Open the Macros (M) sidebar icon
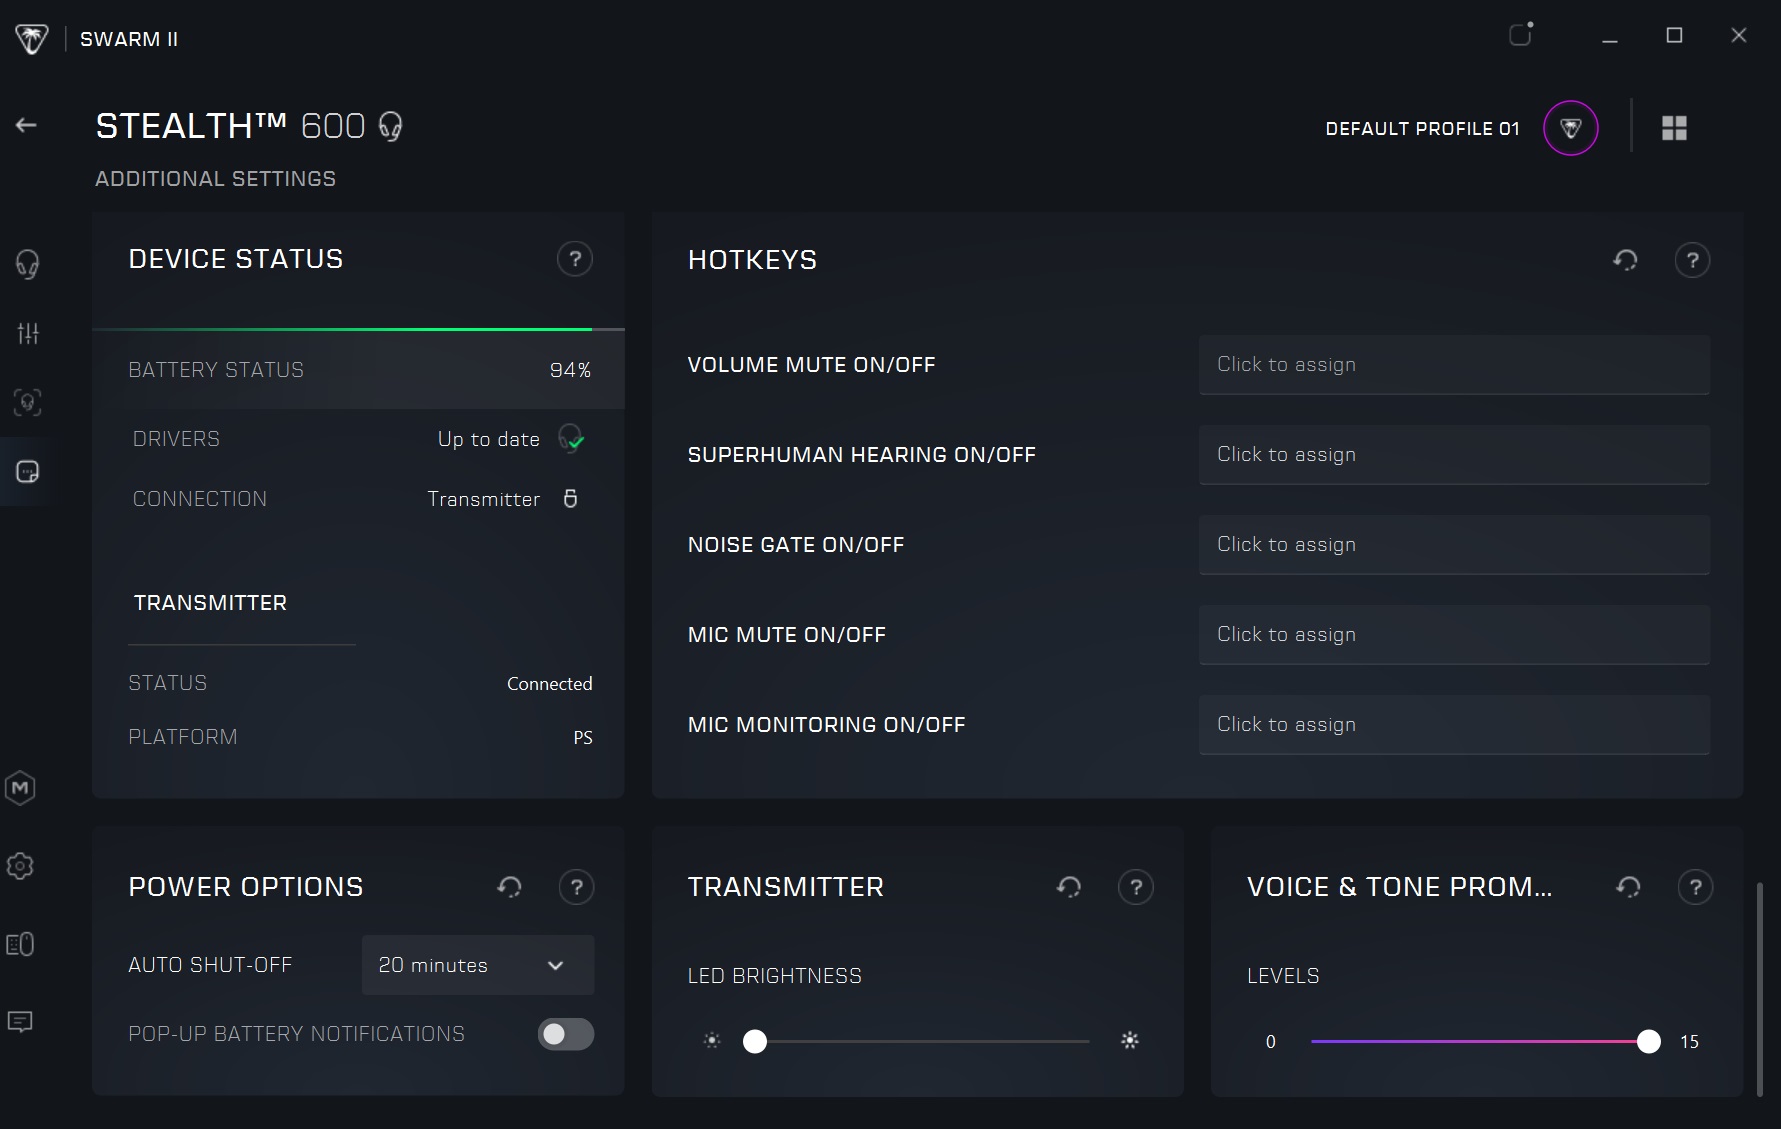1781x1129 pixels. [x=20, y=788]
